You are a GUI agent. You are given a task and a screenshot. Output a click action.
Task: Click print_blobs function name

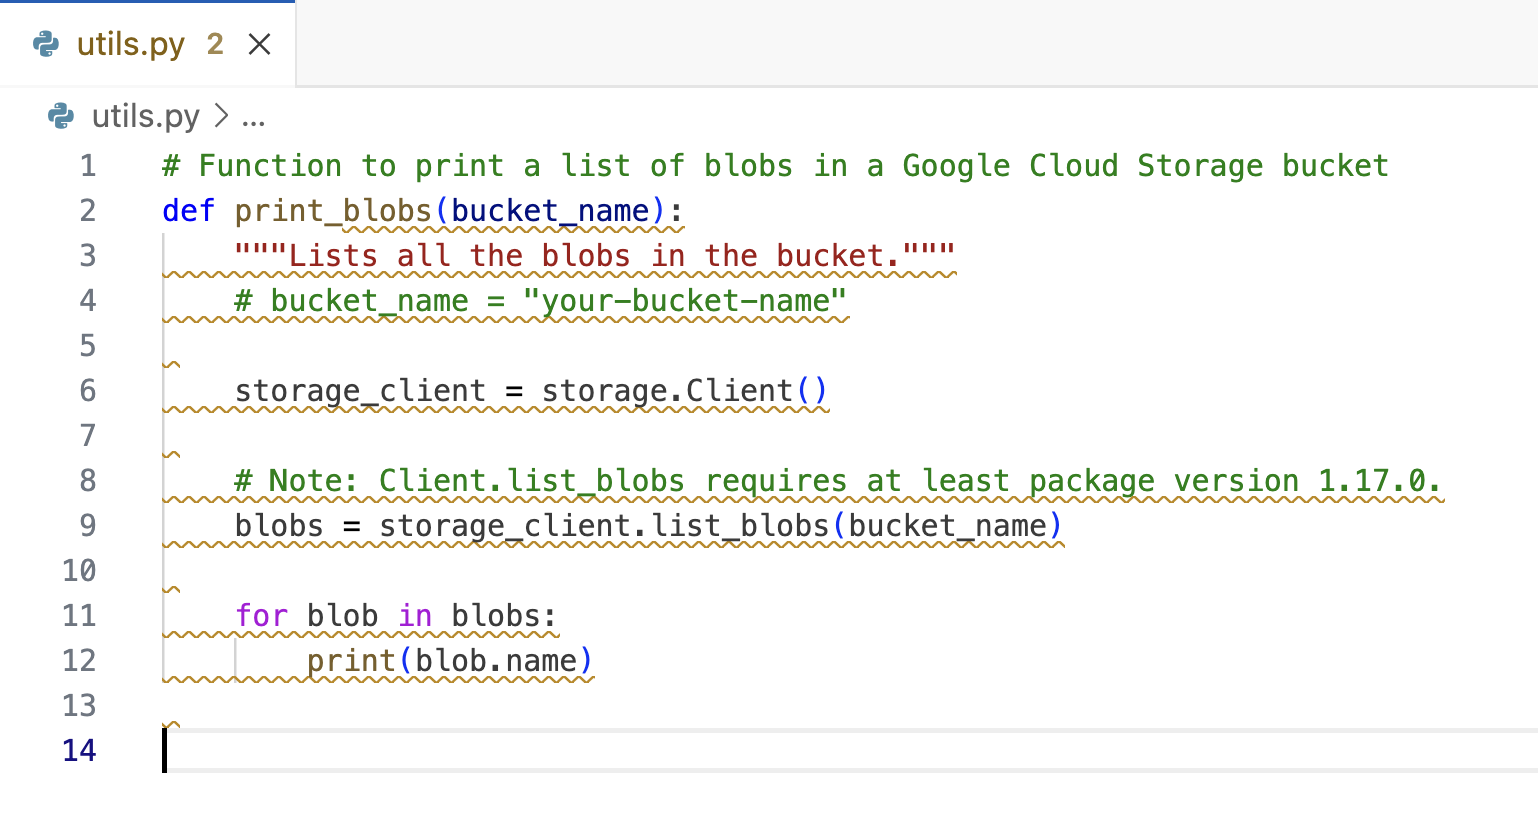[332, 211]
